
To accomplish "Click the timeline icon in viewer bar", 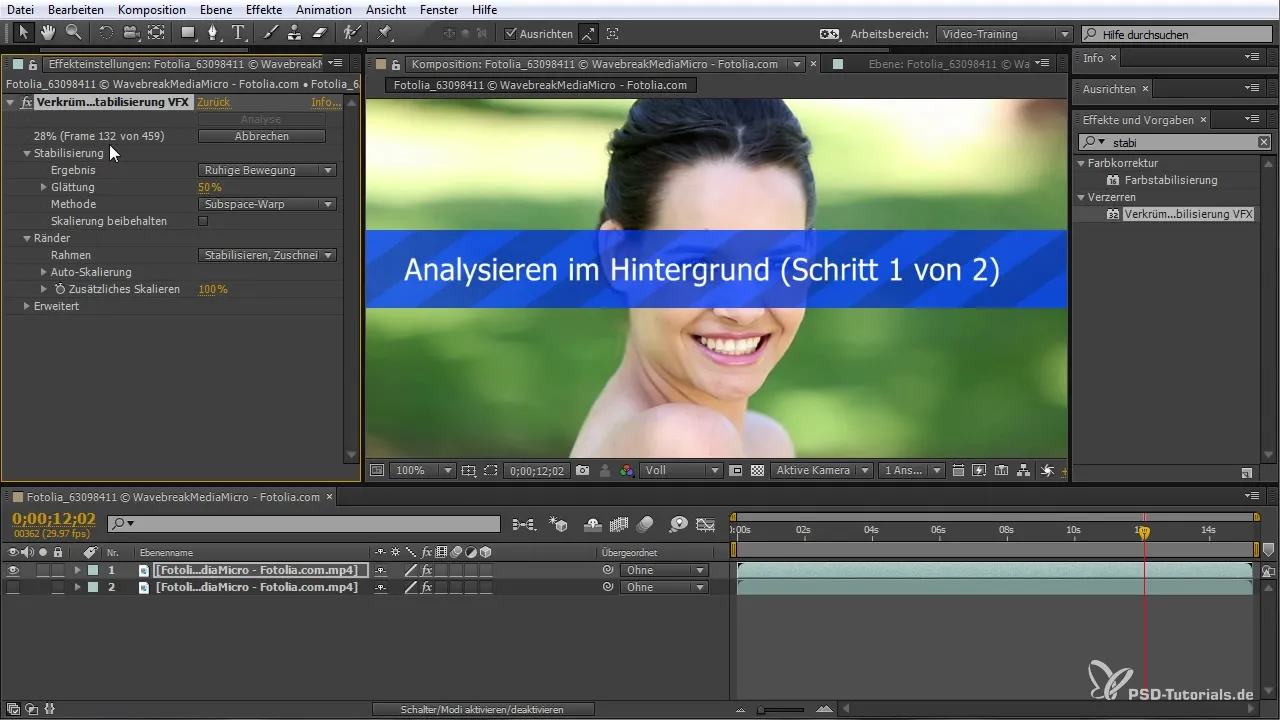I will coord(1002,470).
